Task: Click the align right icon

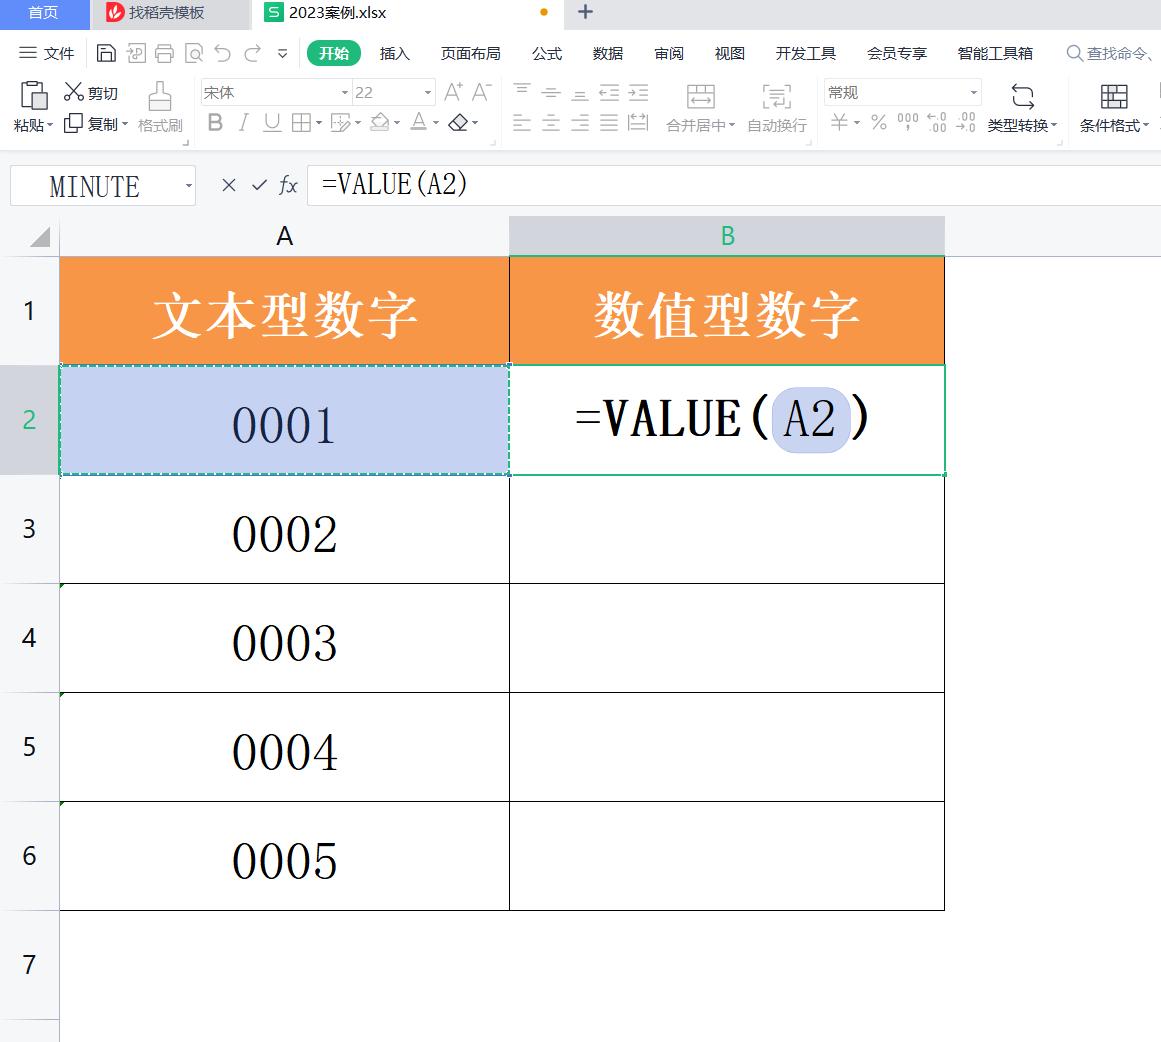Action: 580,122
